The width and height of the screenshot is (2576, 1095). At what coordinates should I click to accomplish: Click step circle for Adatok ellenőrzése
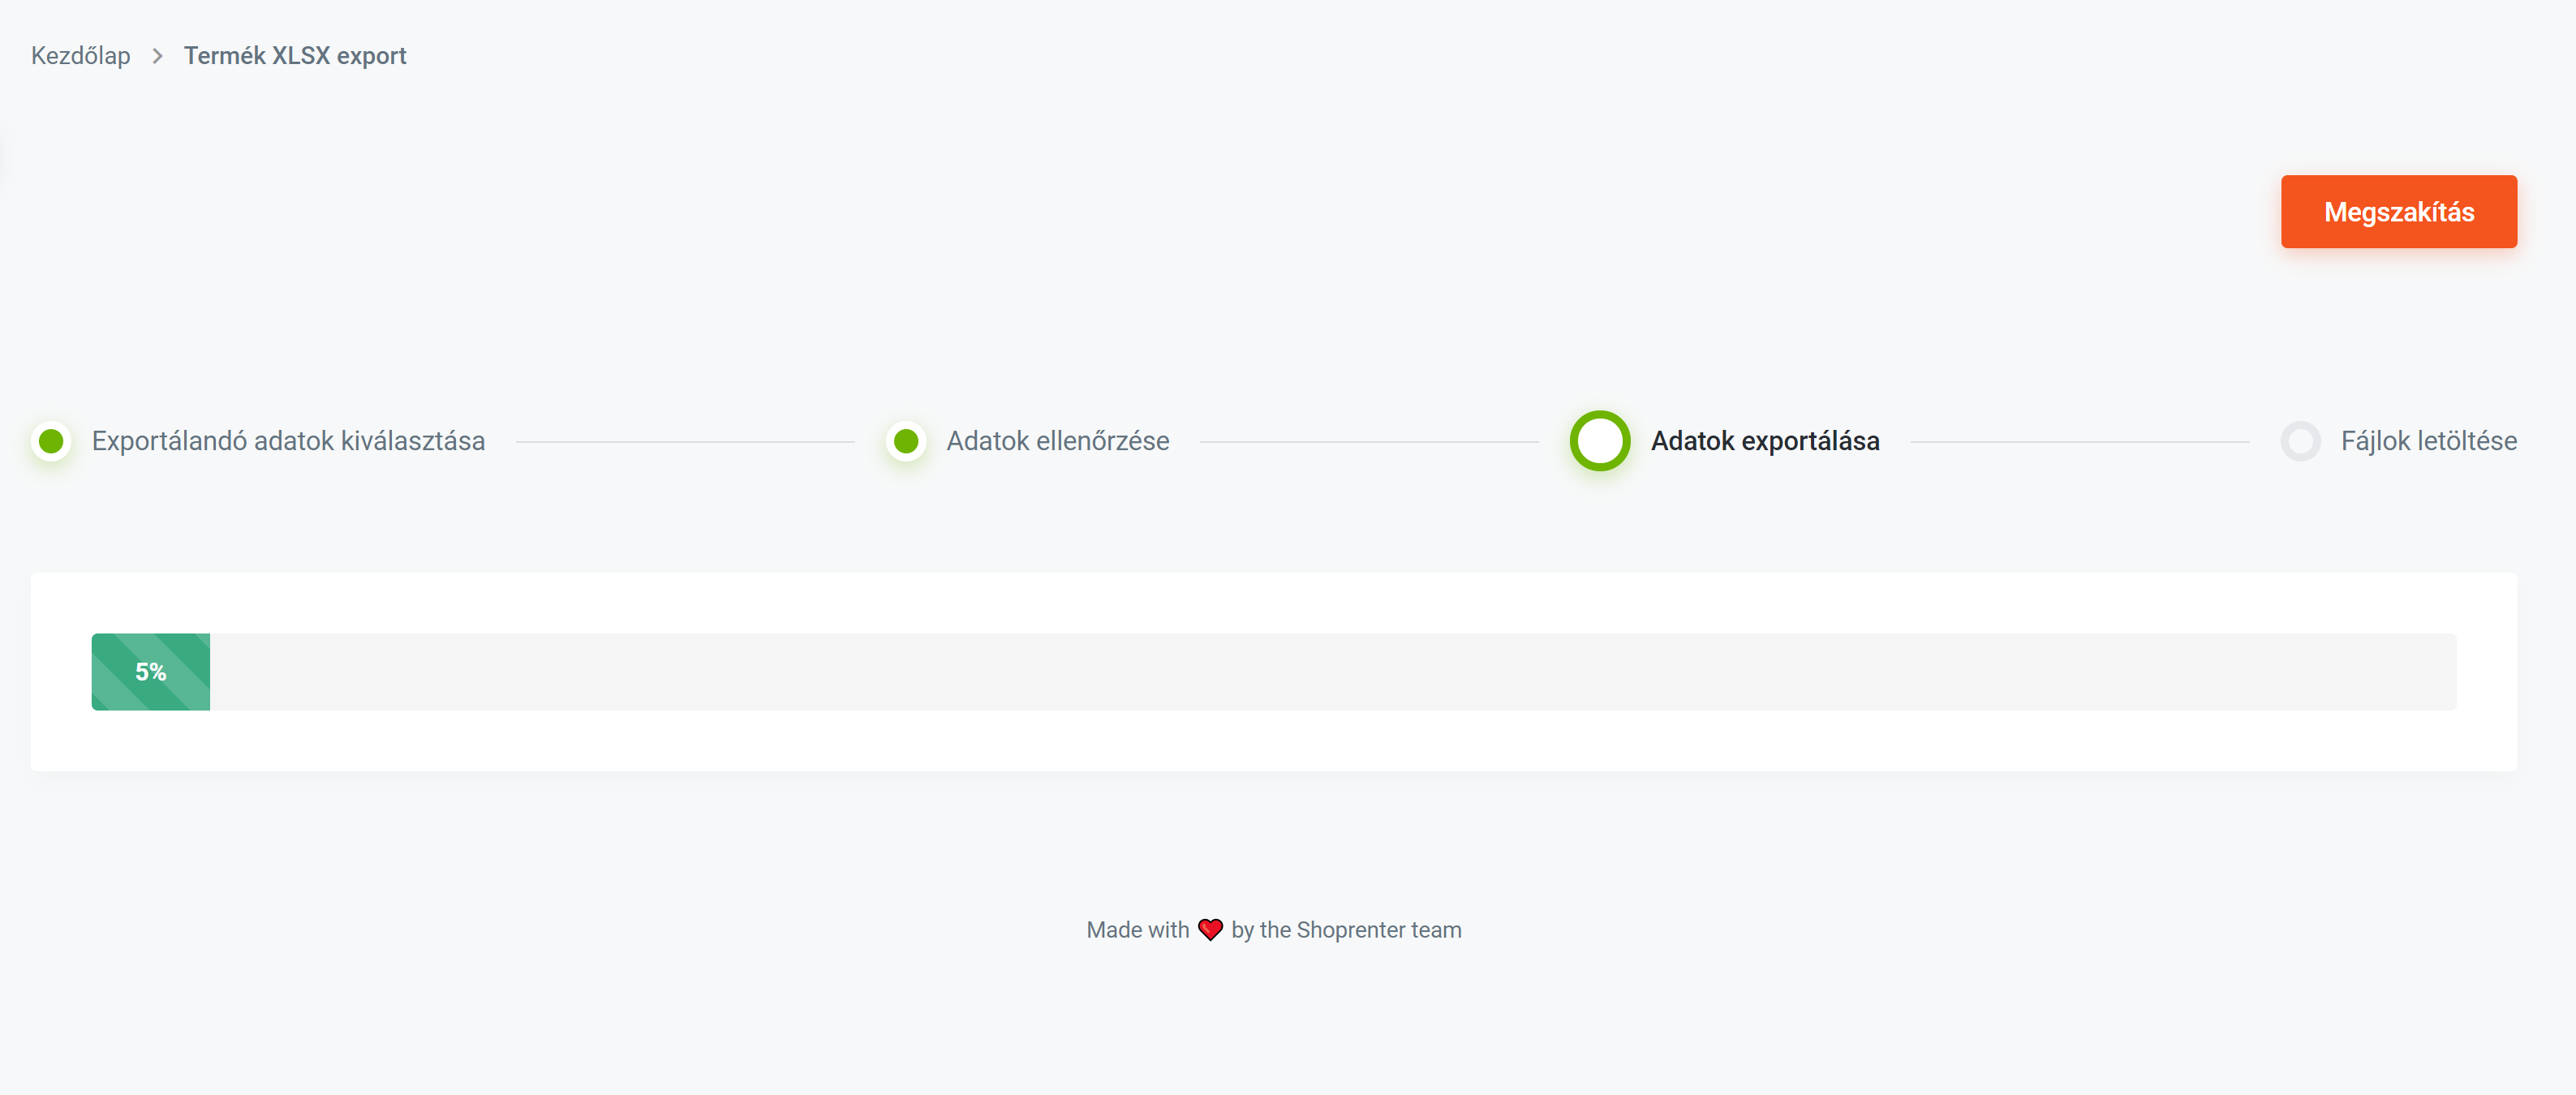coord(906,441)
